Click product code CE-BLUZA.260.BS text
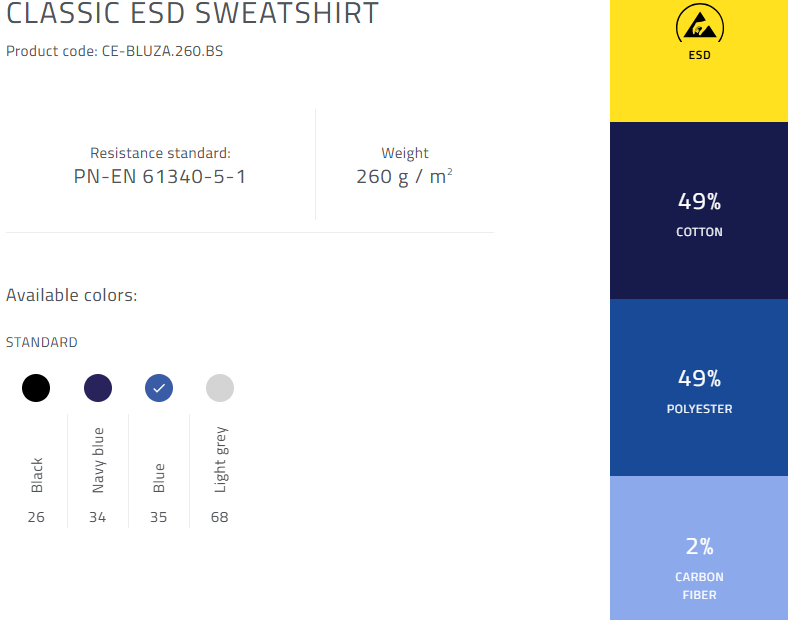The image size is (788, 620). tap(162, 51)
